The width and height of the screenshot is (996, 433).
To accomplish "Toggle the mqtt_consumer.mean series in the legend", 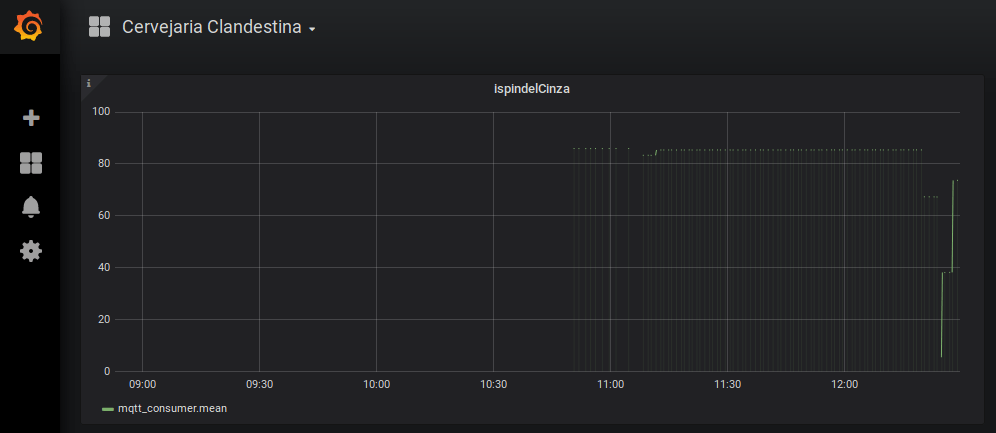I will pyautogui.click(x=165, y=409).
